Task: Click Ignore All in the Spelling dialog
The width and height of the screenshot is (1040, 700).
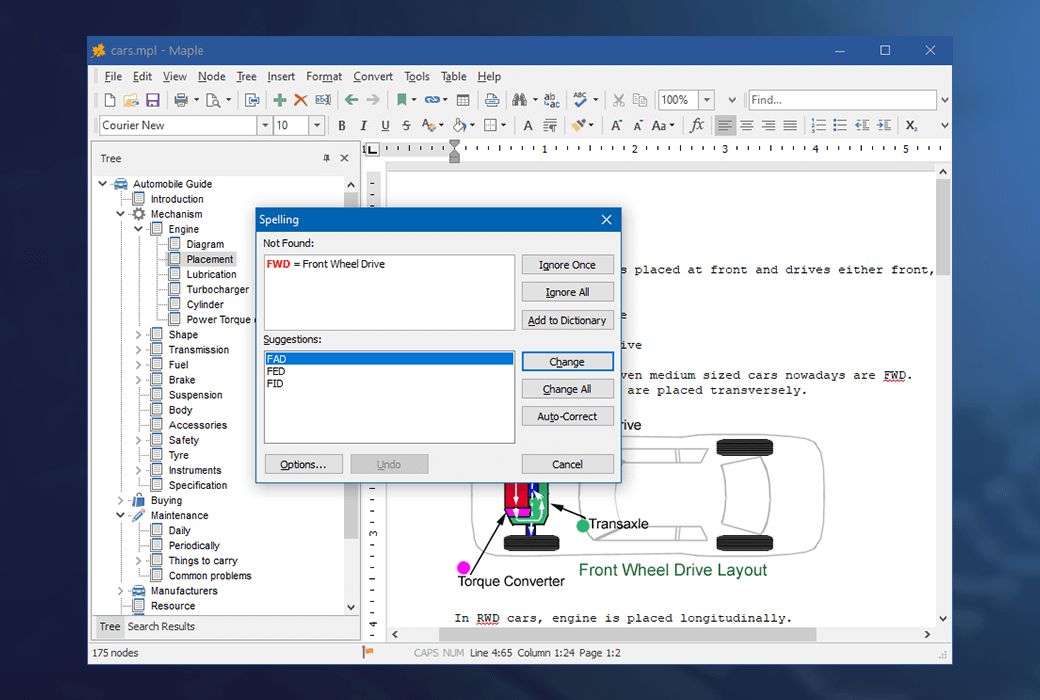Action: point(567,292)
